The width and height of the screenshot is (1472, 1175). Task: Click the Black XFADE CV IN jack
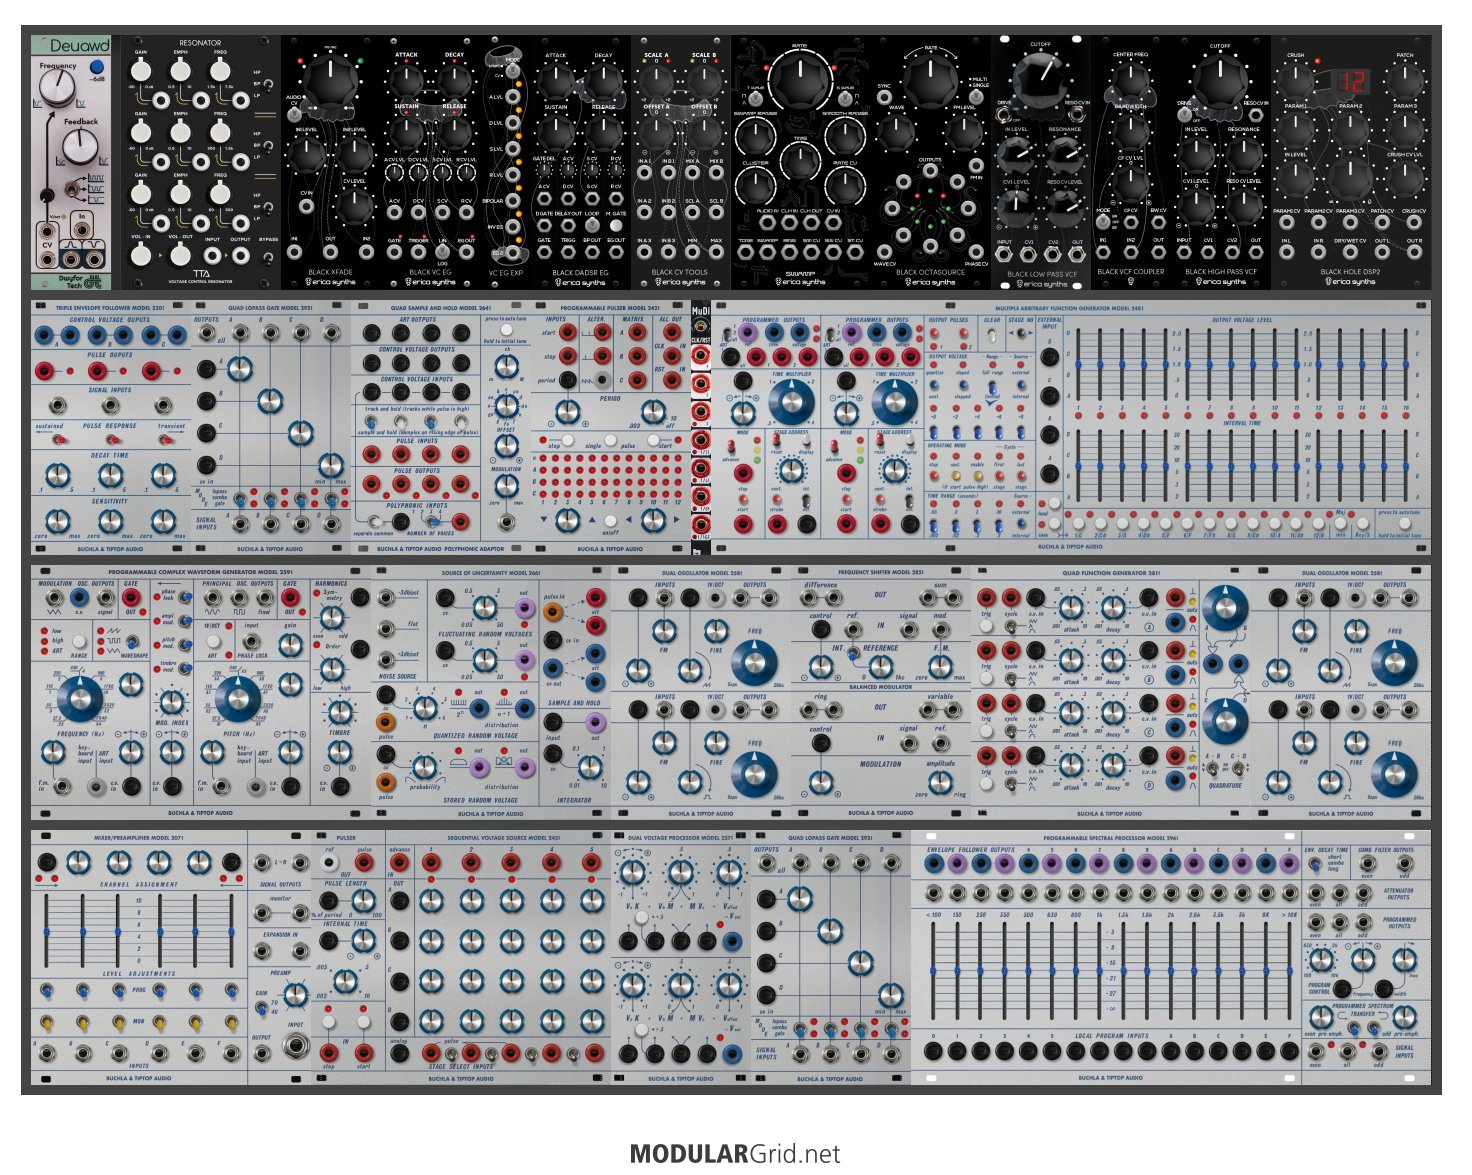tap(307, 208)
